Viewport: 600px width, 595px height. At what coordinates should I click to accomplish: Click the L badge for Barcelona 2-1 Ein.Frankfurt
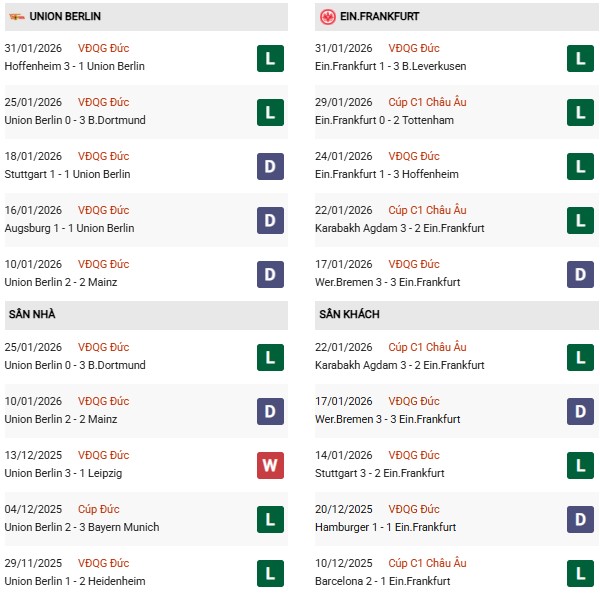tap(579, 573)
